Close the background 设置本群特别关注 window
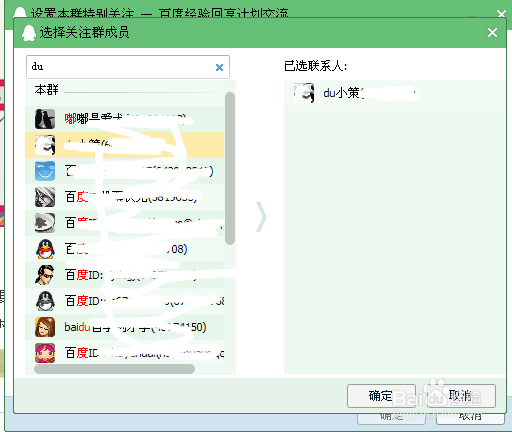The image size is (512, 432). (x=501, y=14)
